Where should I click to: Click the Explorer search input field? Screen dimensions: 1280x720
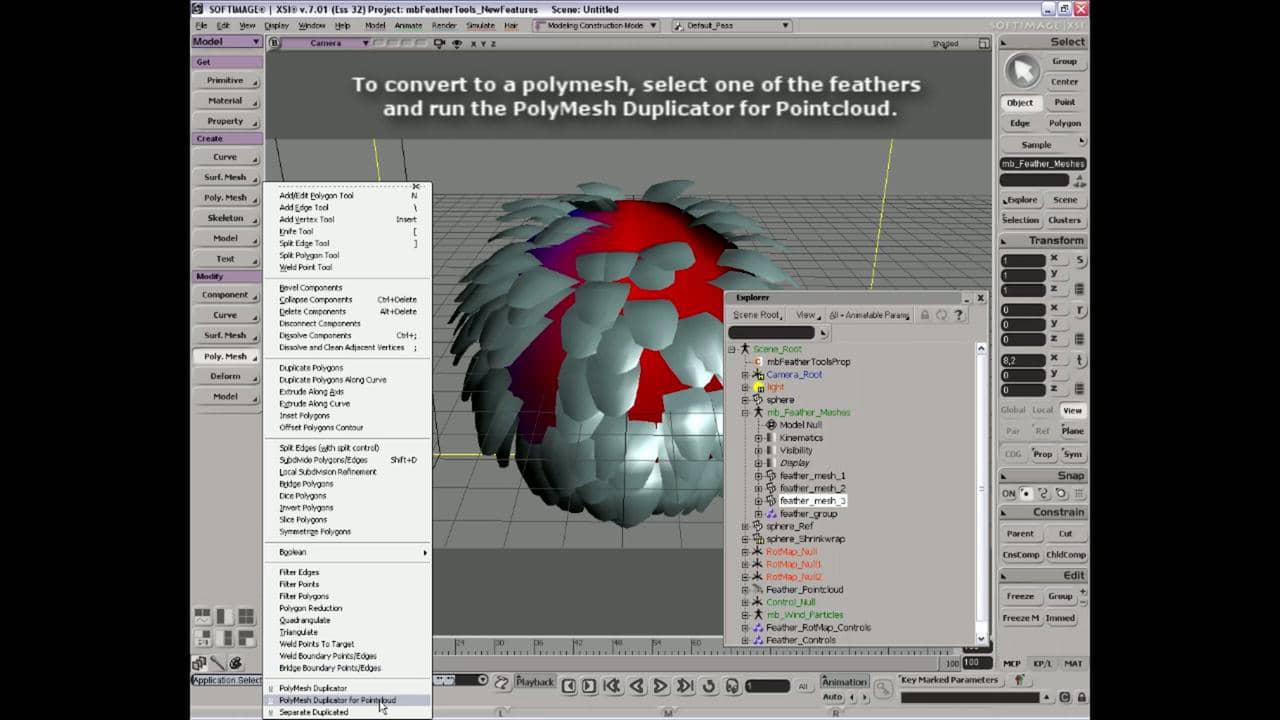[x=772, y=333]
